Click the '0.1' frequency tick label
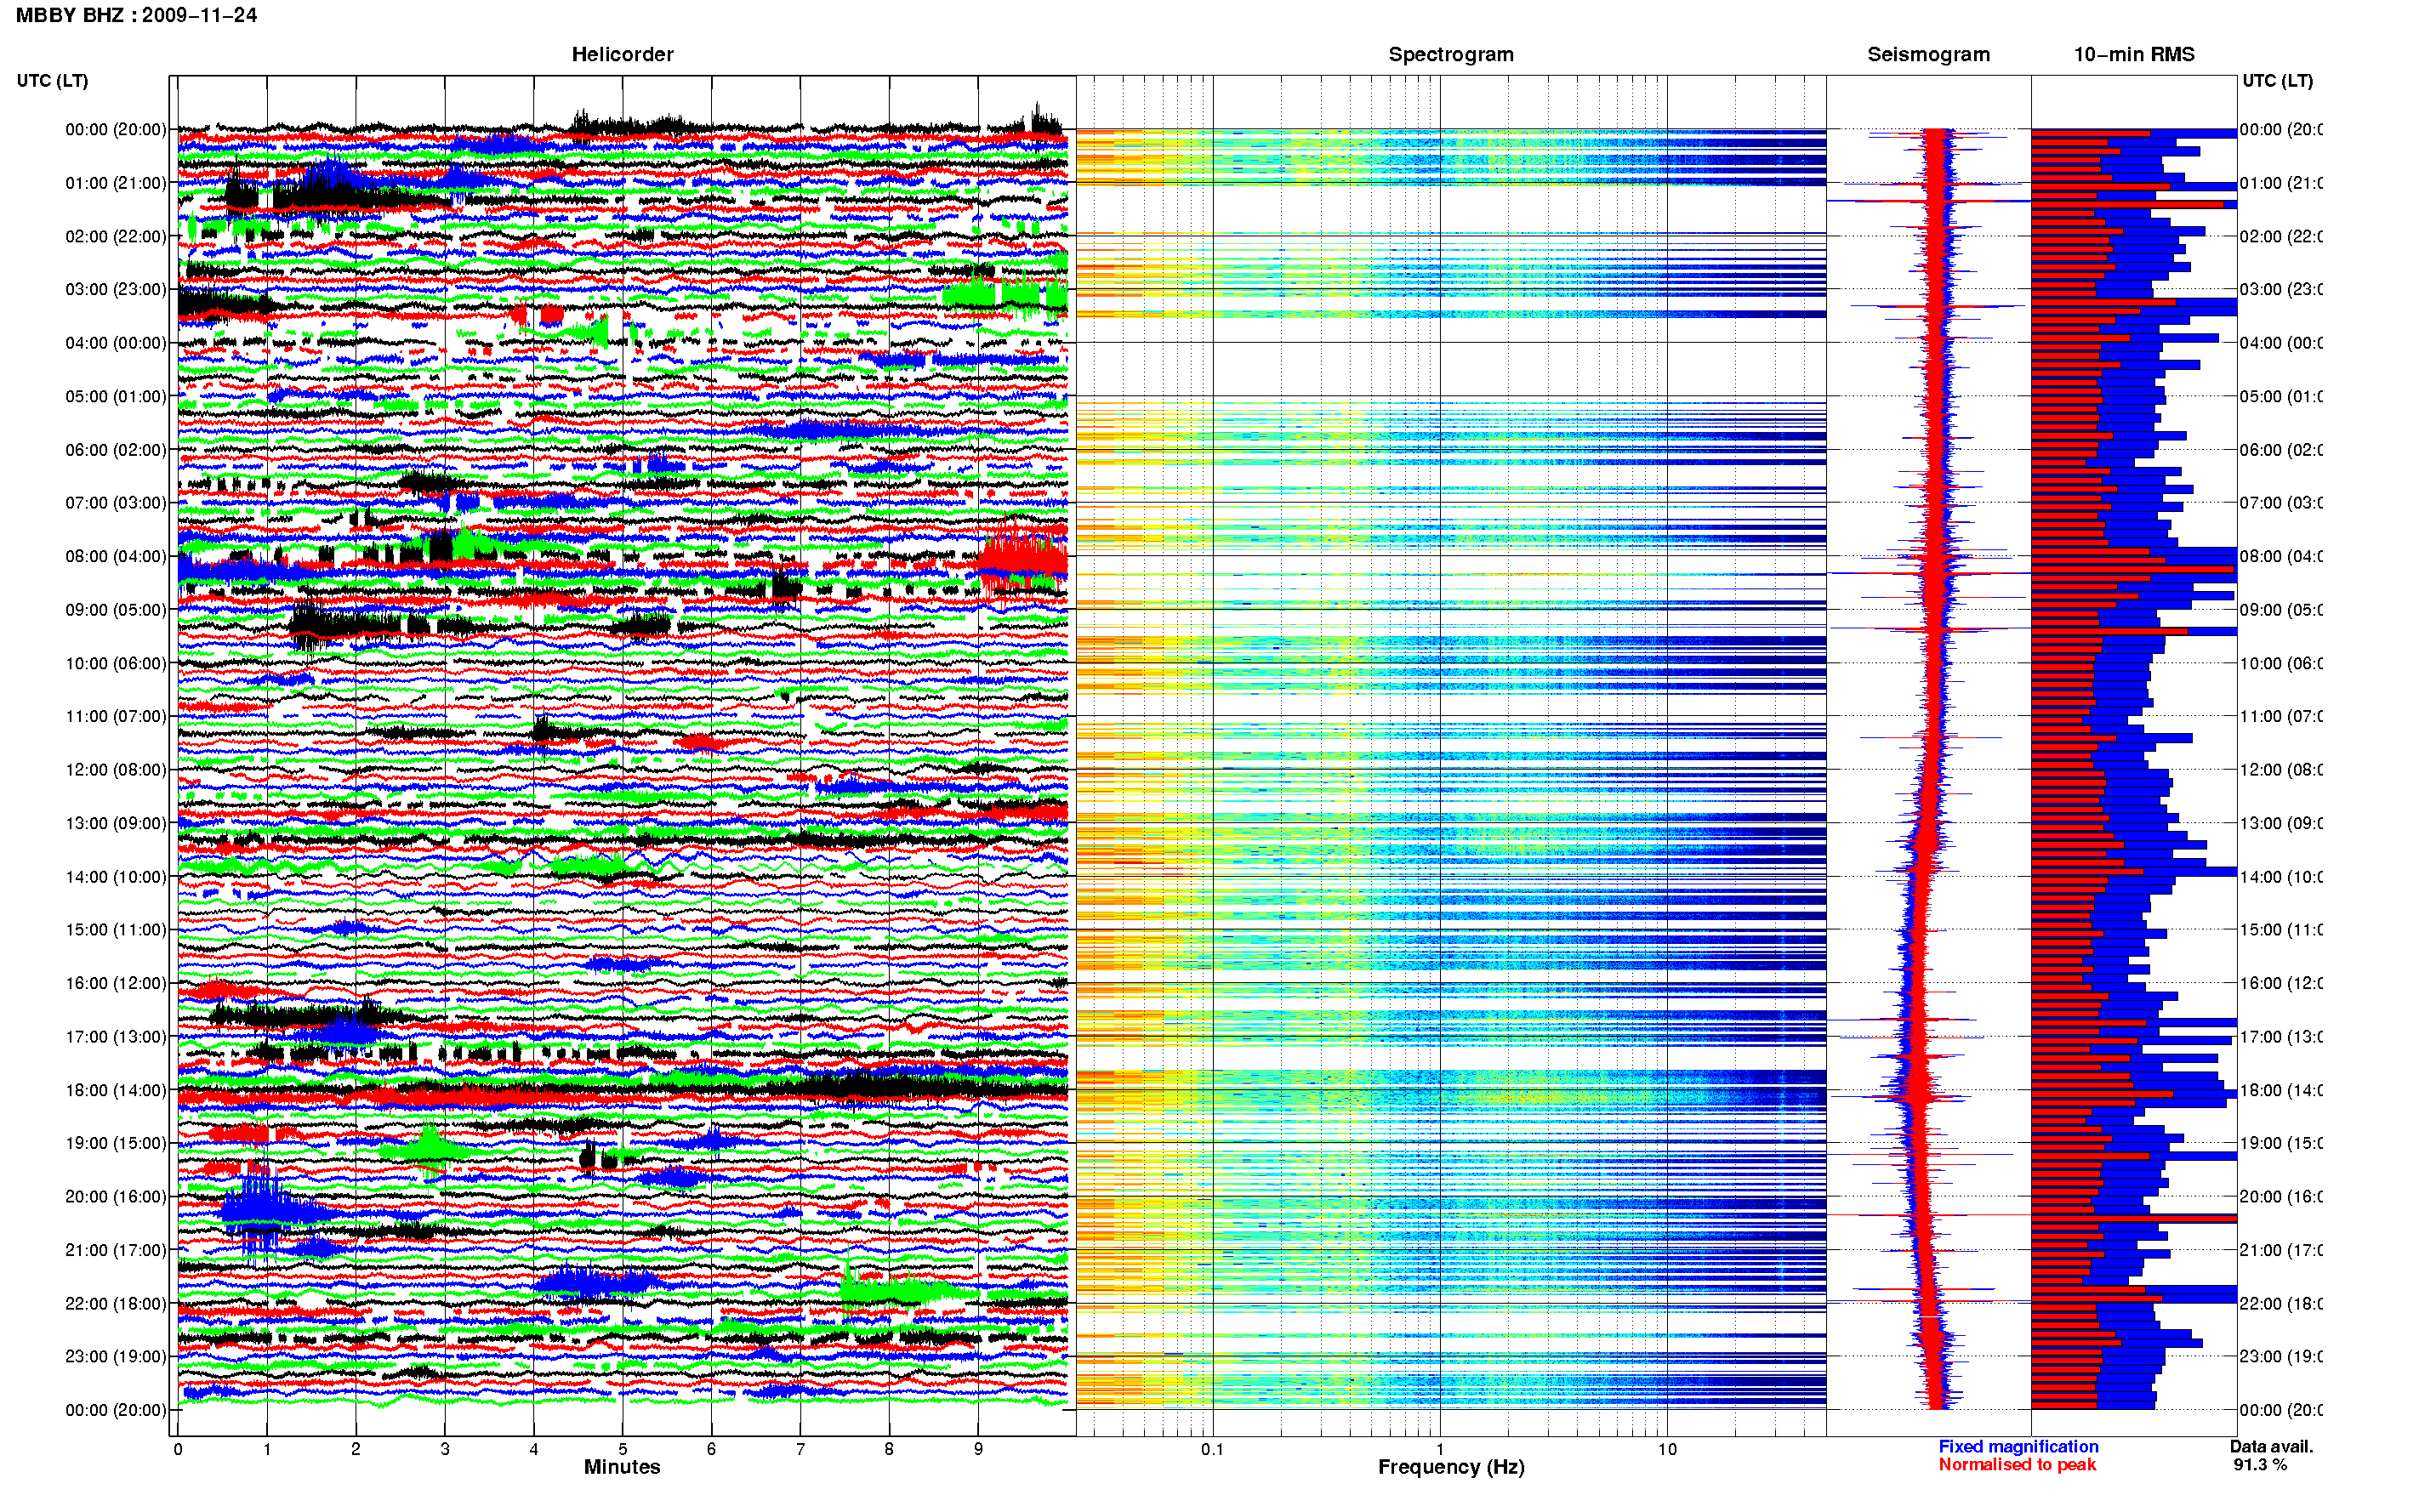This screenshot has width=2419, height=1512. (1212, 1449)
